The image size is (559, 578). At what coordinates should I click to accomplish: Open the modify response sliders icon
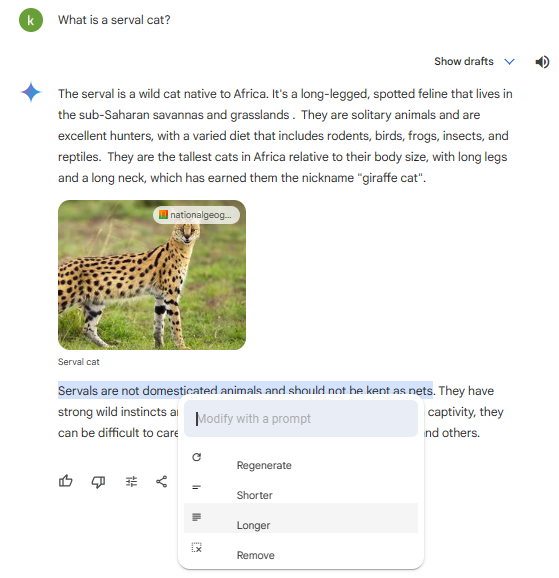[131, 481]
